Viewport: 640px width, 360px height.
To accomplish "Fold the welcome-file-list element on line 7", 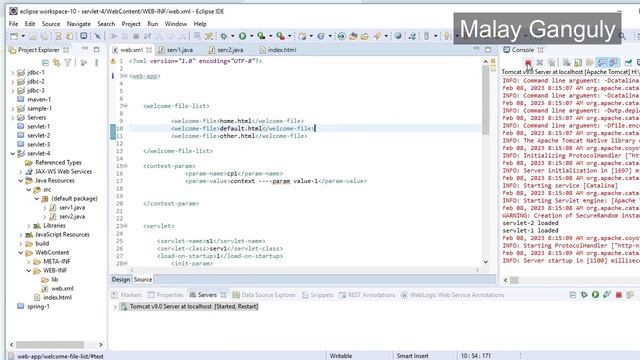I will point(125,106).
